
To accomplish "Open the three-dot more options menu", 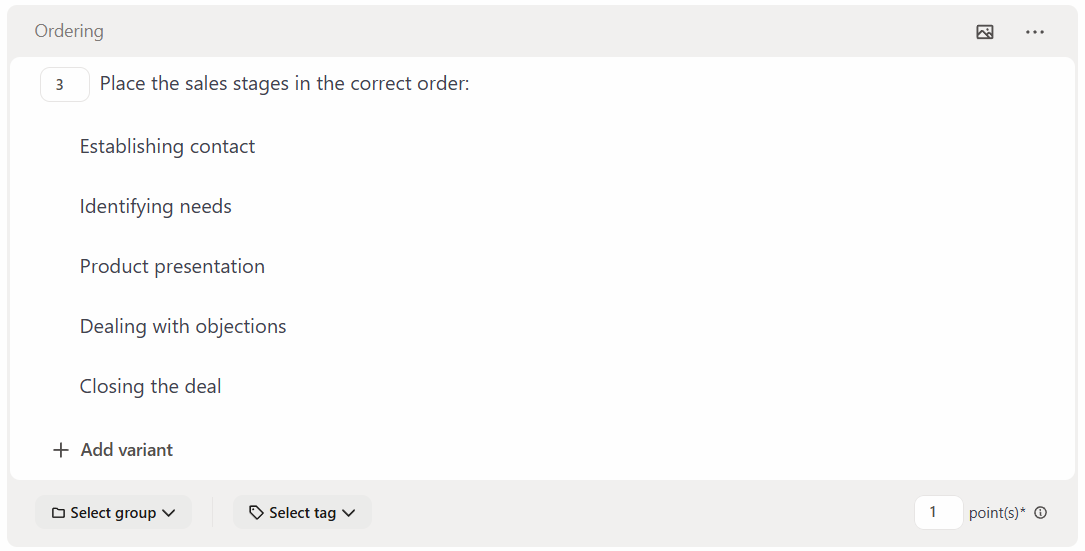I will pos(1035,32).
